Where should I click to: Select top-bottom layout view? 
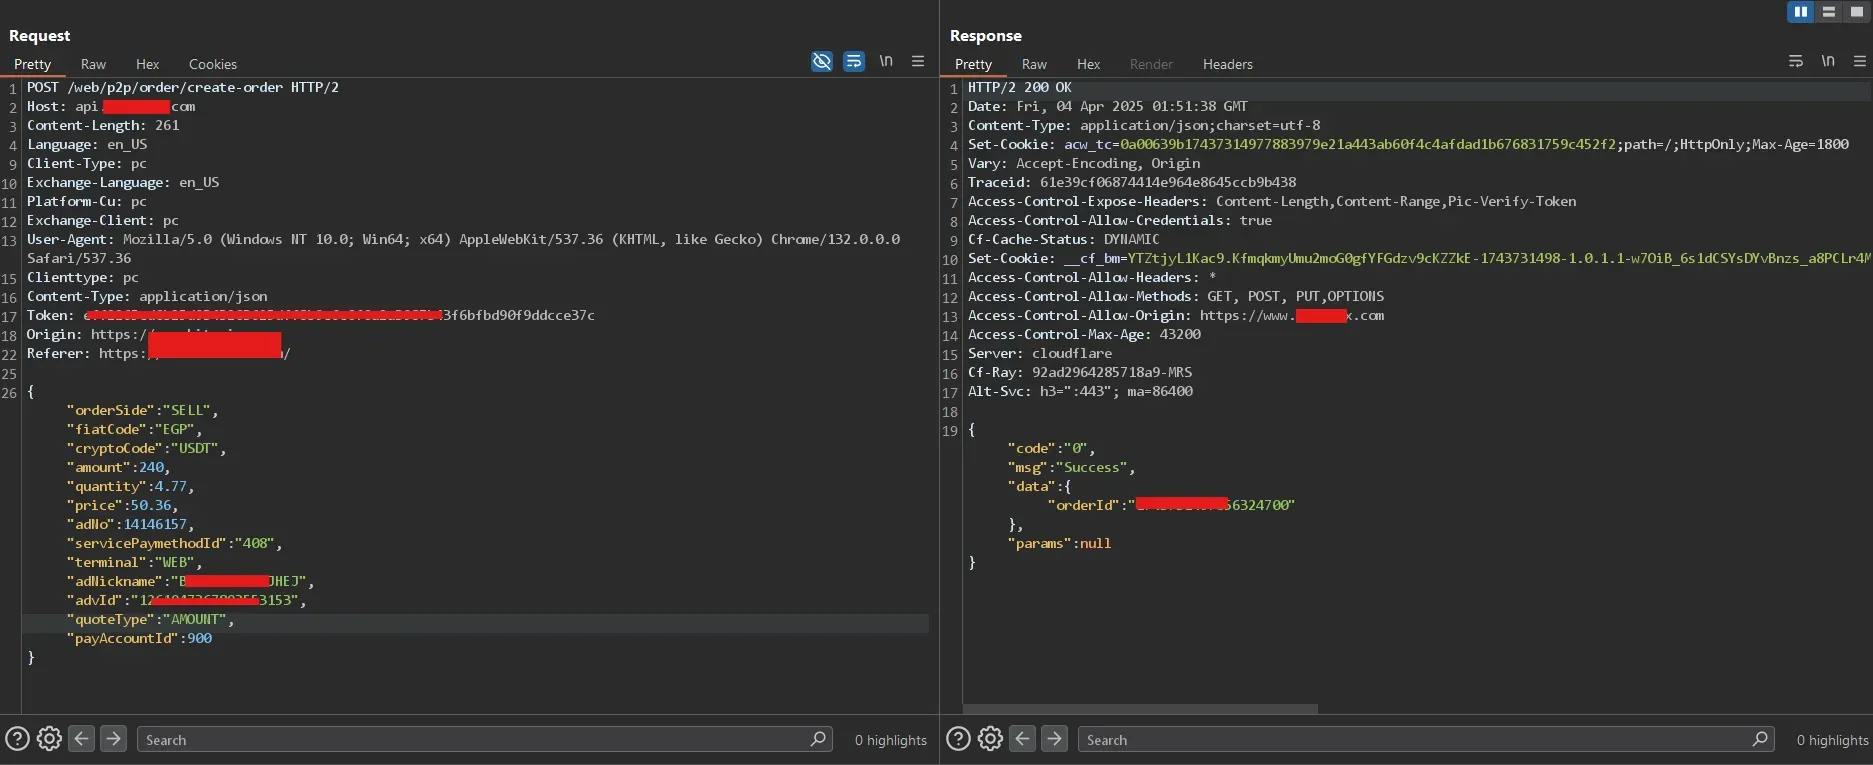point(1829,12)
